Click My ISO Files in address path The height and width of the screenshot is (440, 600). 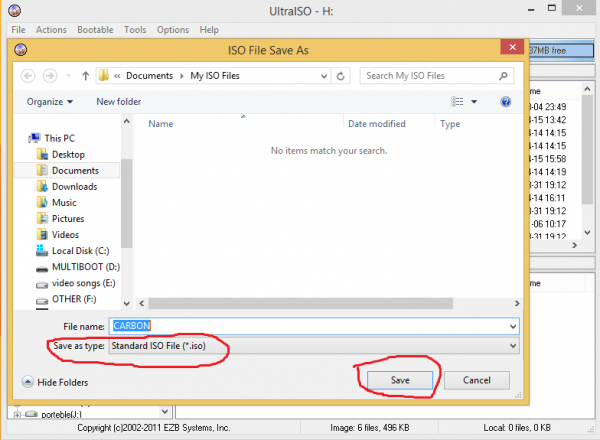coord(215,76)
